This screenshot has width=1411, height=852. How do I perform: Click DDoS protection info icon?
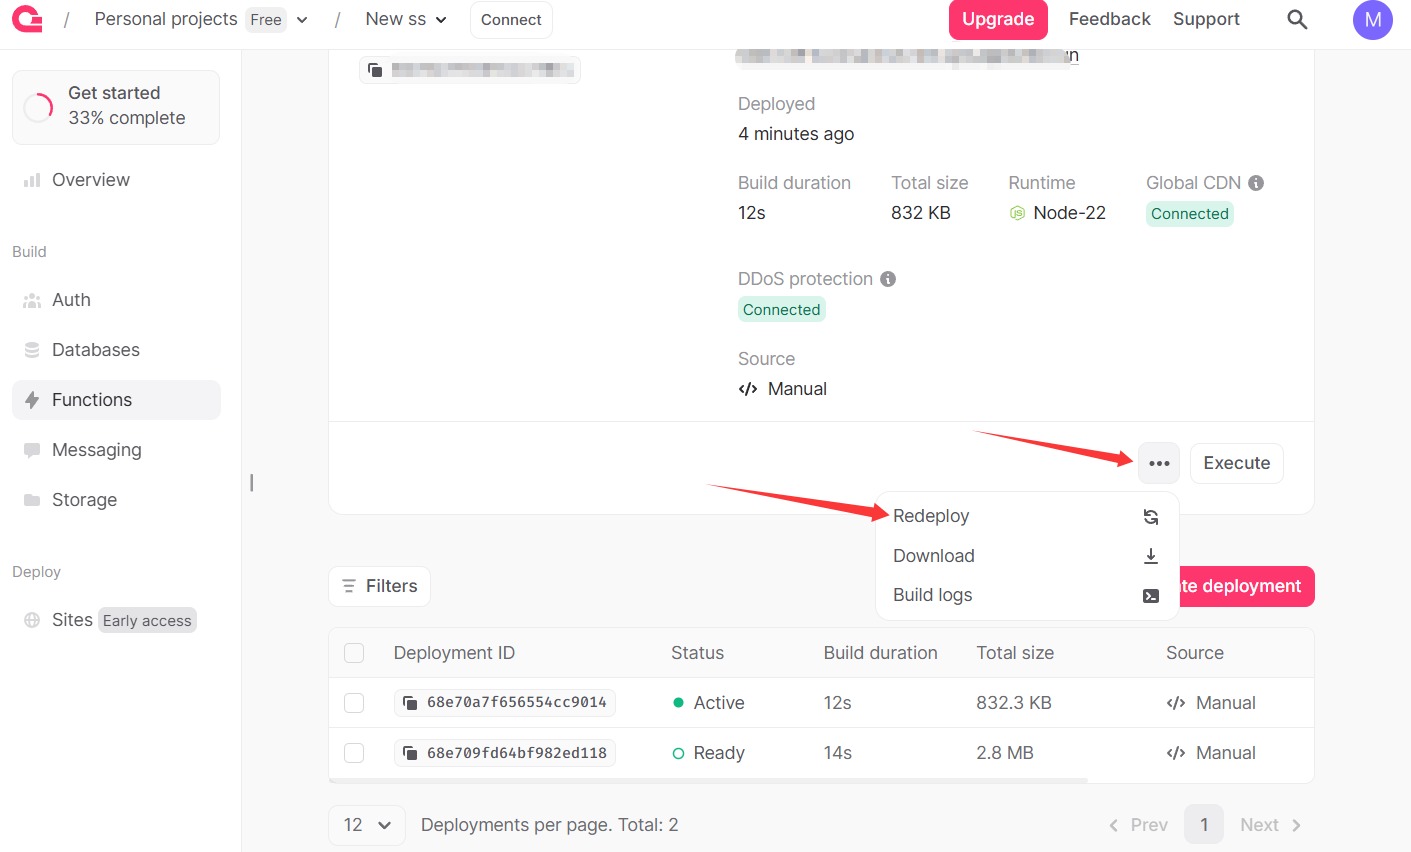pos(888,279)
